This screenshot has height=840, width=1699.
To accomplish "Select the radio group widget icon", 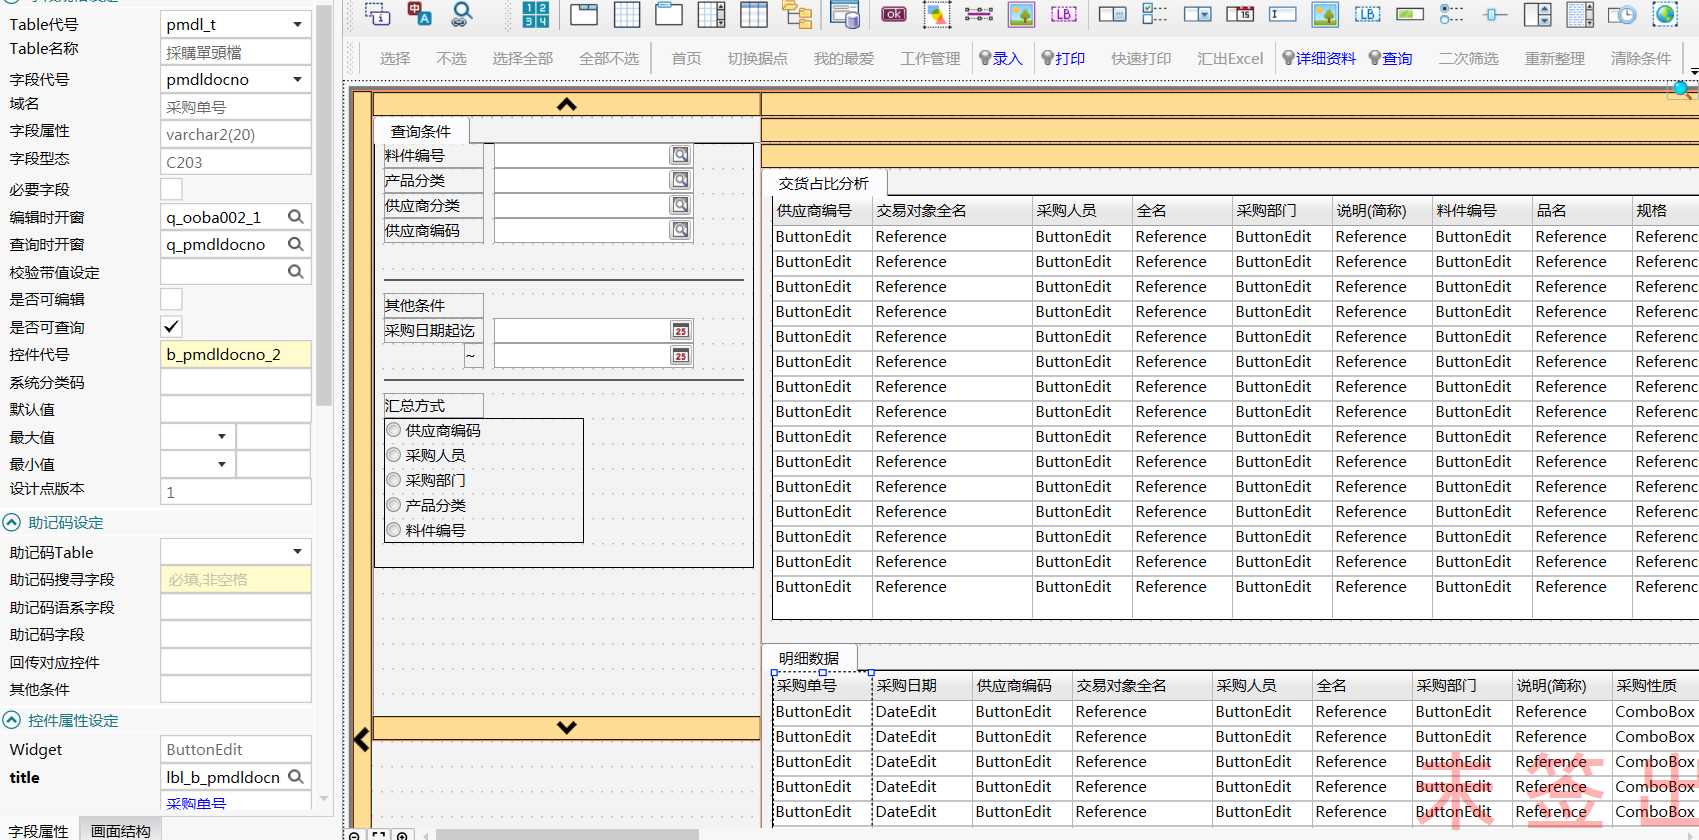I will click(x=1452, y=14).
